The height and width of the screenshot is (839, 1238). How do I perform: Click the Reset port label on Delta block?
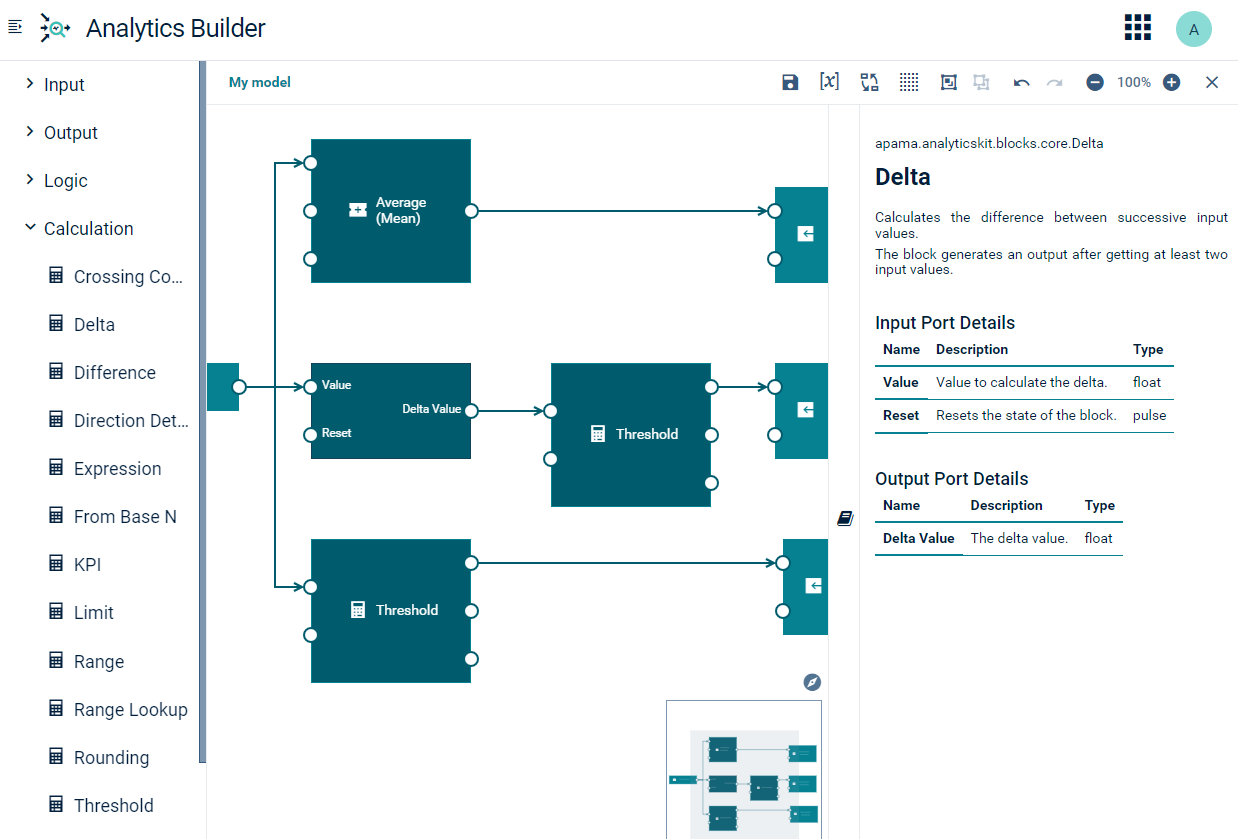pos(337,433)
